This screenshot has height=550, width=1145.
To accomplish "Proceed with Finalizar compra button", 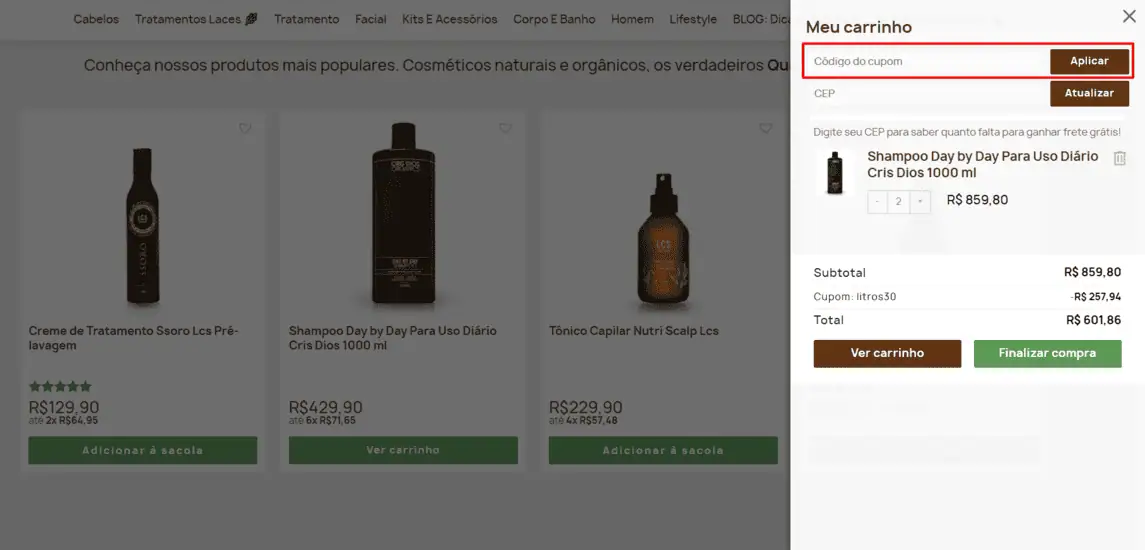I will pyautogui.click(x=1047, y=354).
